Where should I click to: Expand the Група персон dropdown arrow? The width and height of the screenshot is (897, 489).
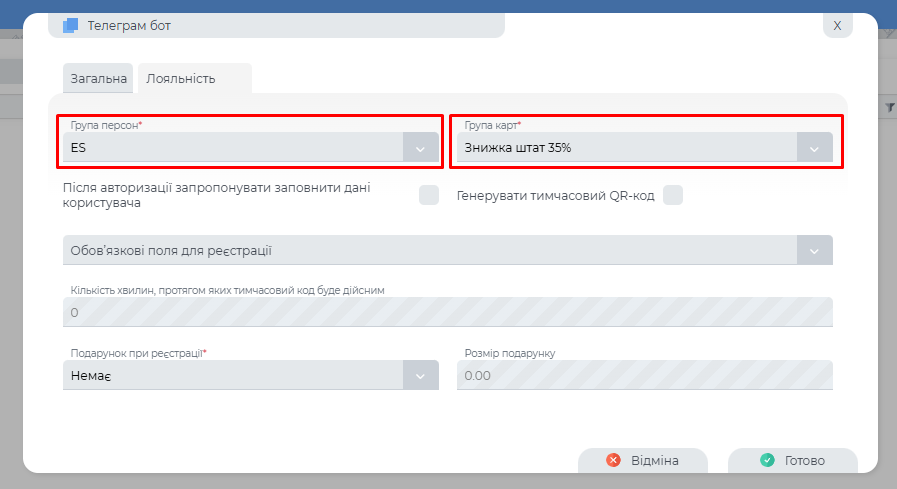click(420, 148)
